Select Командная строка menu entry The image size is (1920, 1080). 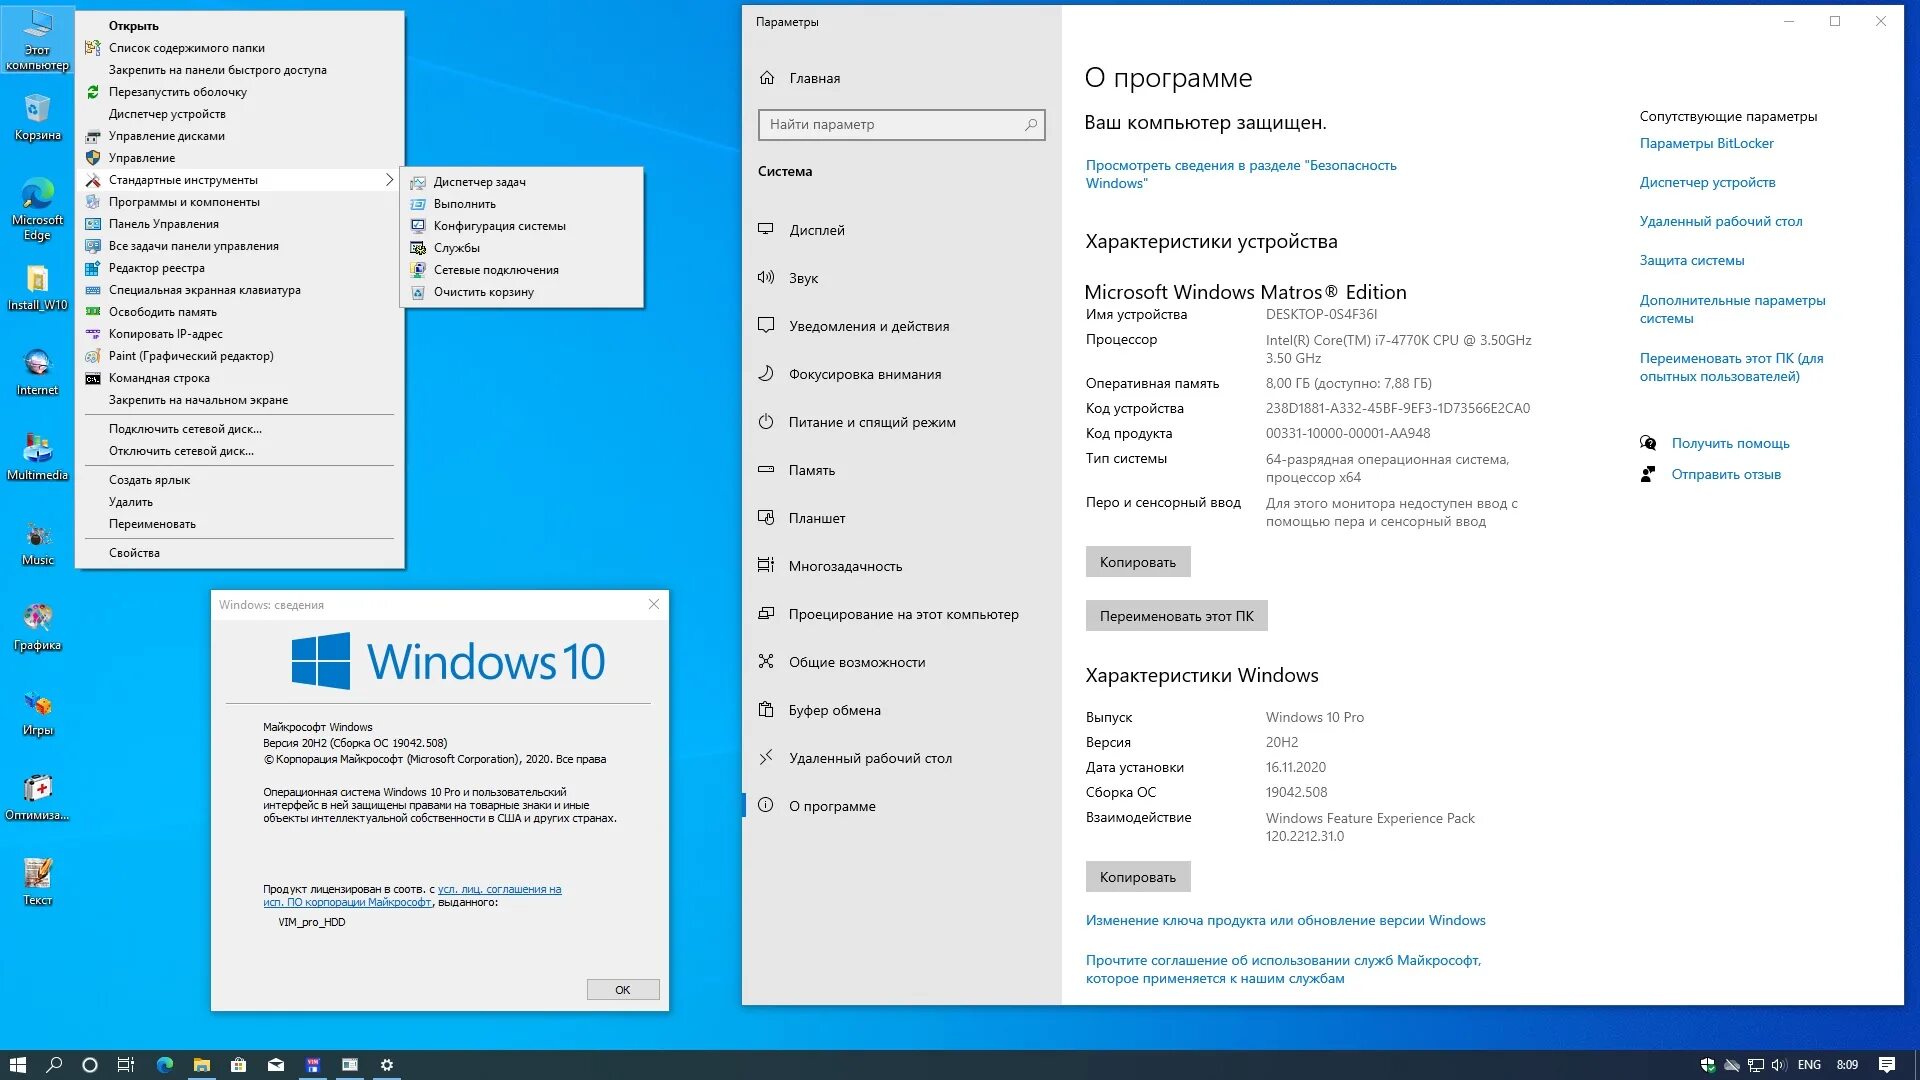[x=240, y=378]
